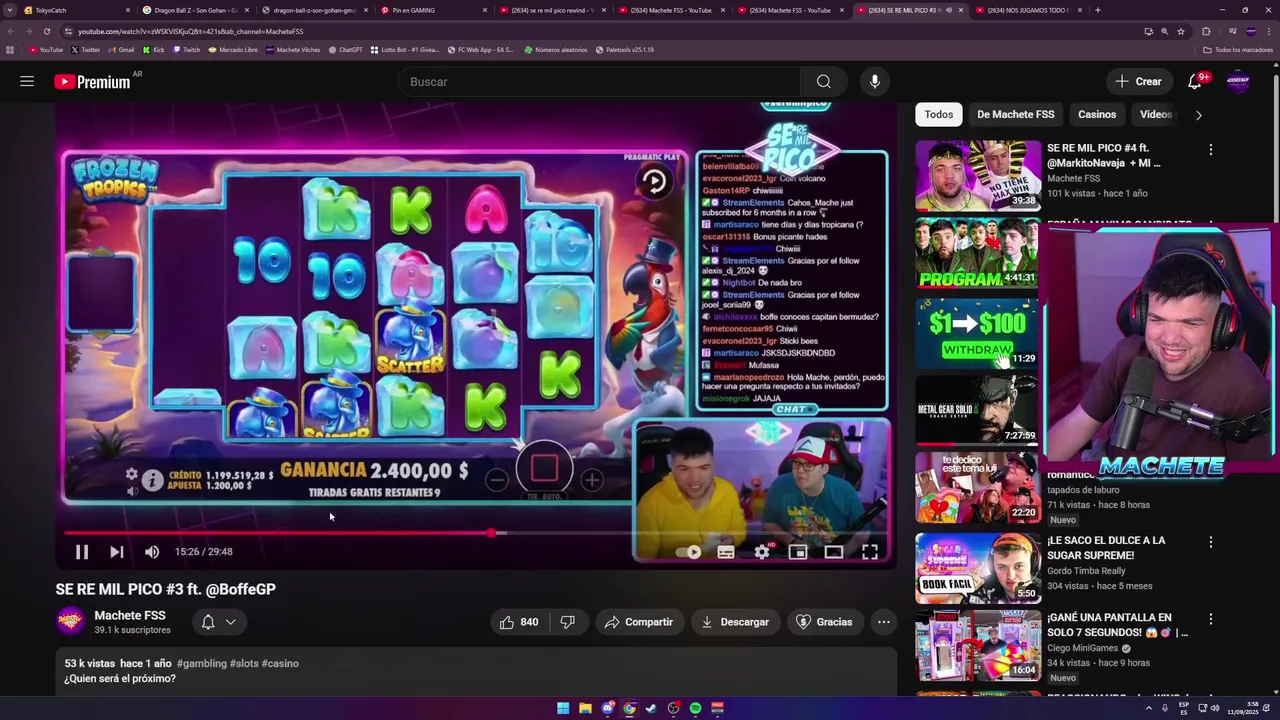Viewport: 1280px width, 720px height.
Task: Open Machete FSS channel name link
Action: 130,616
